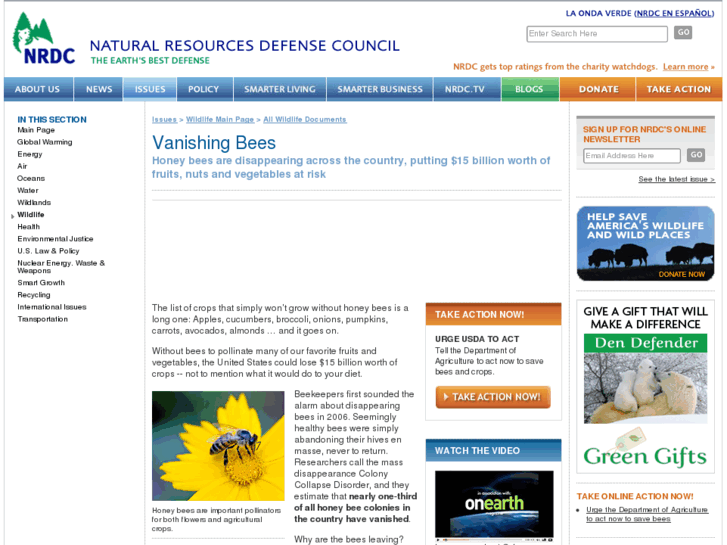Open U.S. Law & Policy link

[48, 250]
